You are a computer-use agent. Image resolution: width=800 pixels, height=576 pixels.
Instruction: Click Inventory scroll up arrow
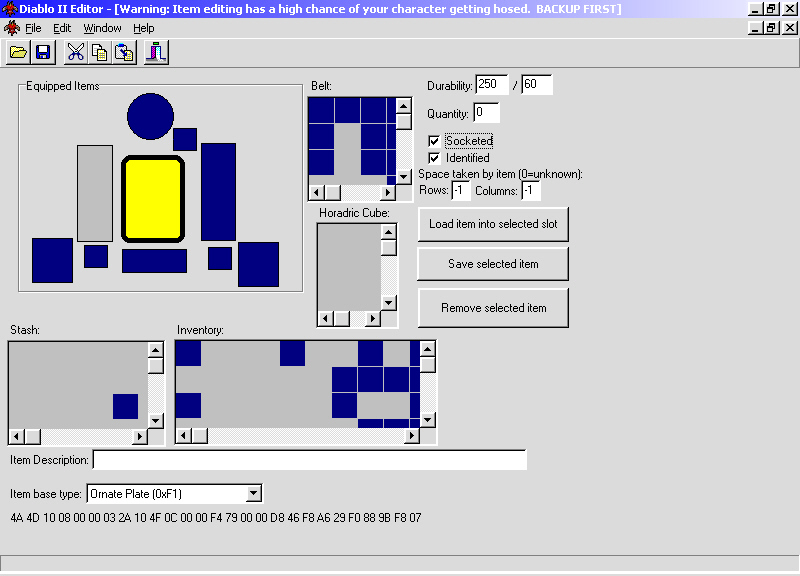point(428,349)
